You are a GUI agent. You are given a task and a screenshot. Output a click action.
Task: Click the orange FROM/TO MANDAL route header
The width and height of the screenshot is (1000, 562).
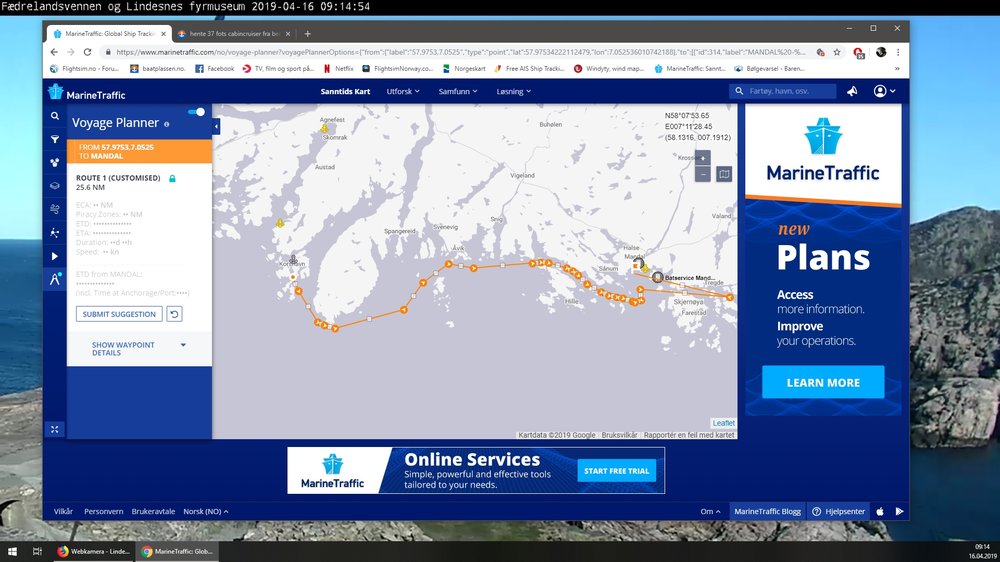point(139,151)
